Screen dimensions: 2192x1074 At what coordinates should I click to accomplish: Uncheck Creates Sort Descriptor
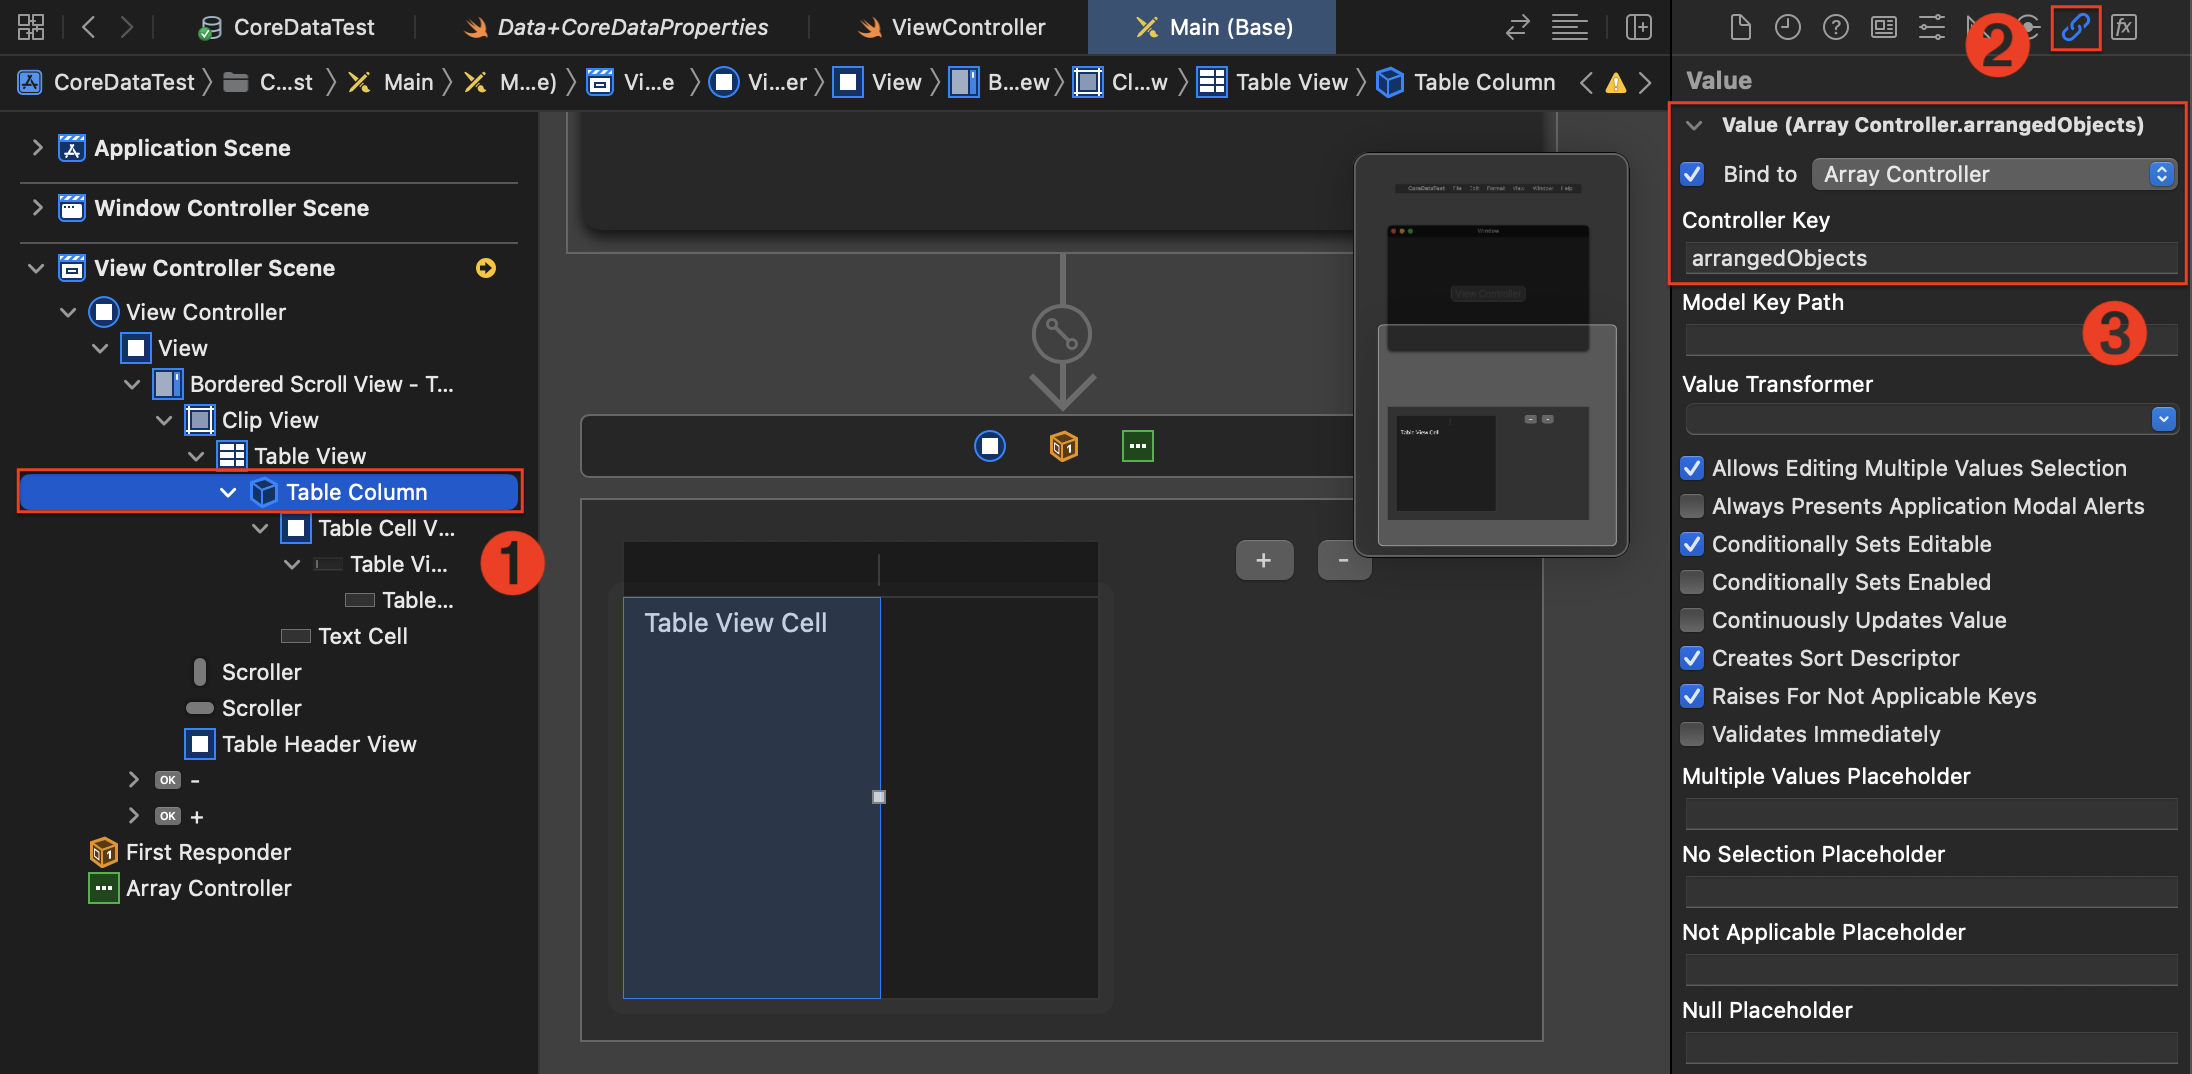tap(1693, 658)
